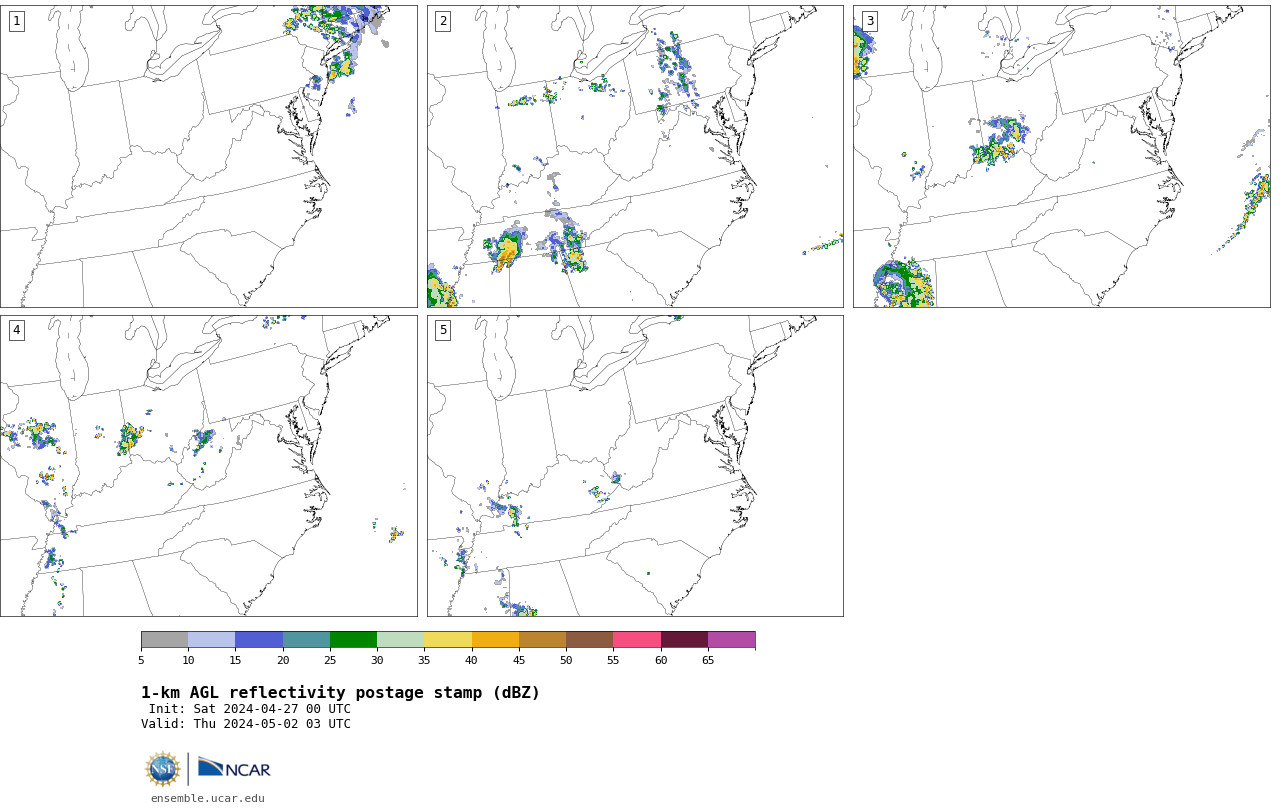Image resolution: width=1280 pixels, height=809 pixels.
Task: Select the pink 55-60 dBZ swatch
Action: (637, 640)
